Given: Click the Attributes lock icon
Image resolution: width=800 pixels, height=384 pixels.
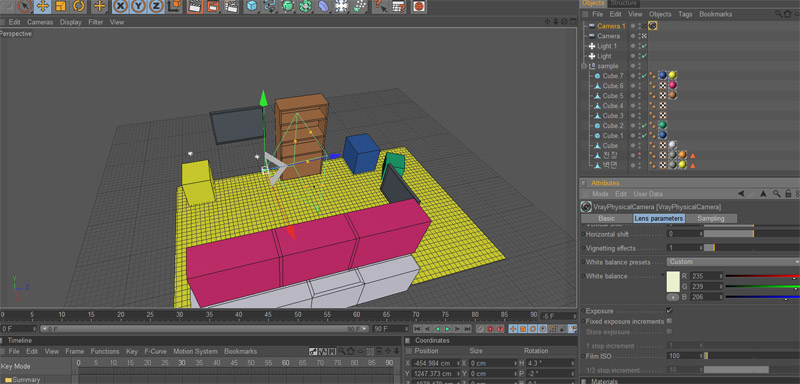Looking at the screenshot, I should coord(788,194).
